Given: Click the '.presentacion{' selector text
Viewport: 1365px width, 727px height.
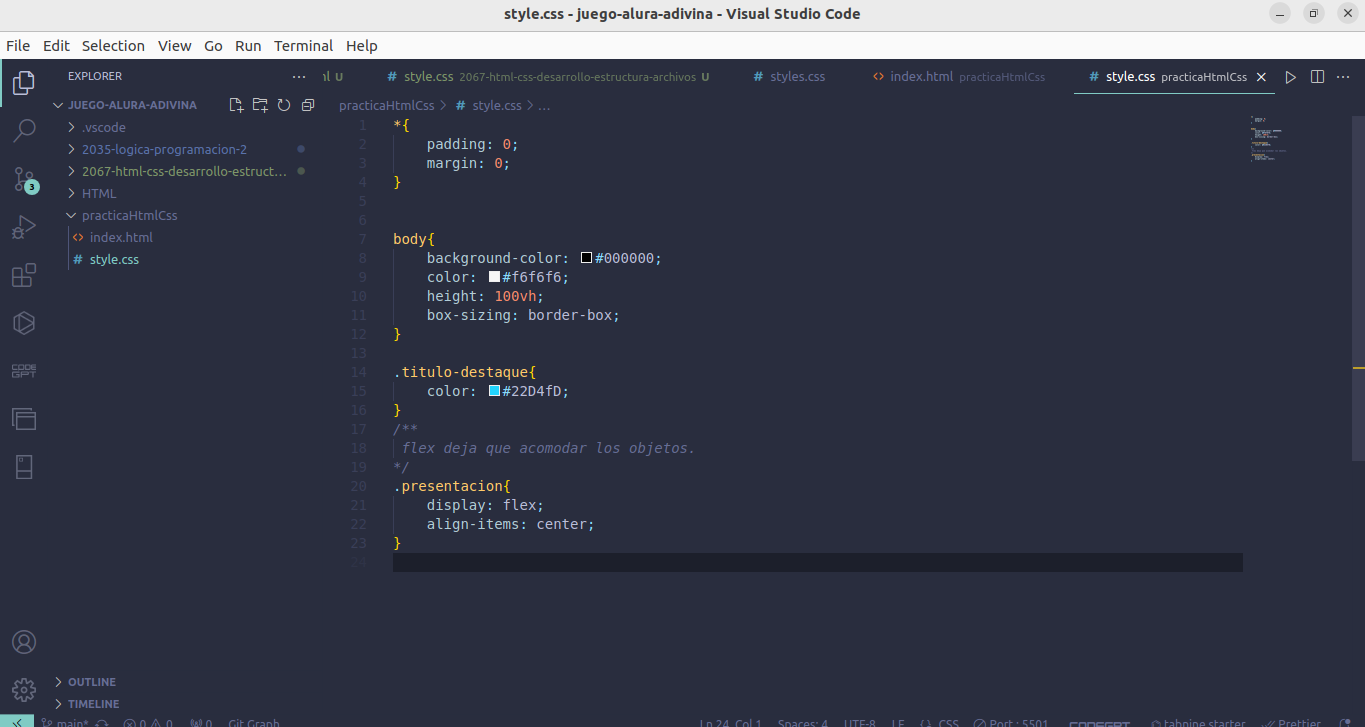Looking at the screenshot, I should [452, 486].
